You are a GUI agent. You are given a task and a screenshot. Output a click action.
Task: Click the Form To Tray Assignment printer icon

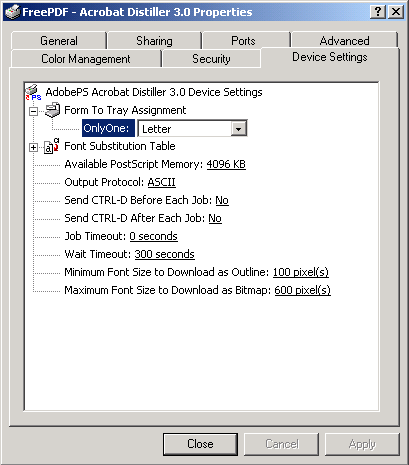pyautogui.click(x=52, y=110)
